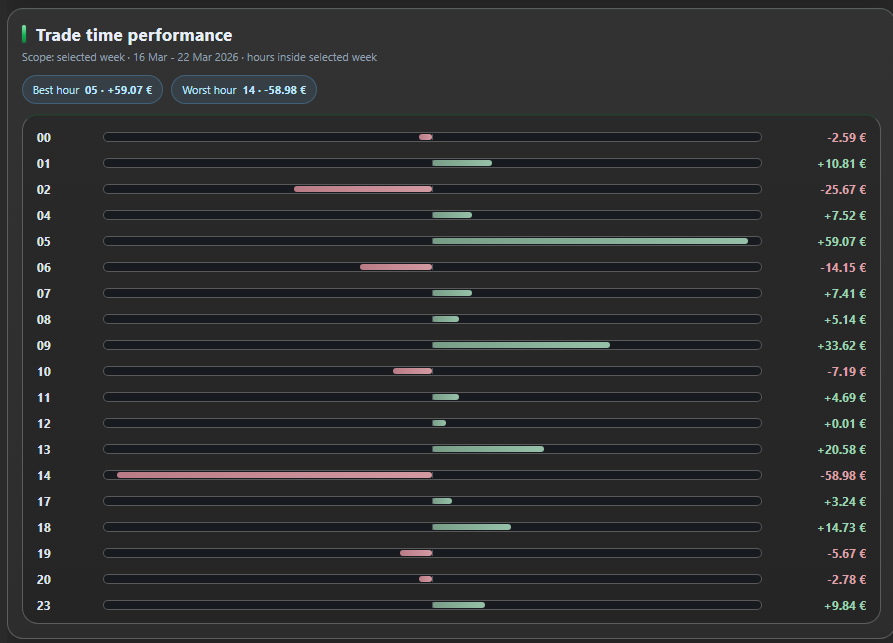Click the small red bar for hour 00
Viewport: 893px width, 643px height.
coord(426,137)
